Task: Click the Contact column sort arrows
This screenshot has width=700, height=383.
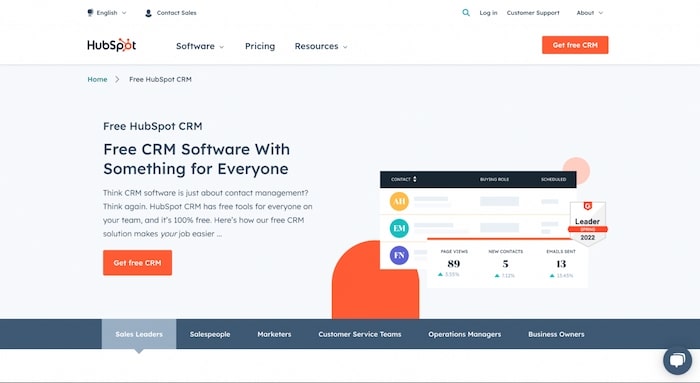Action: pos(415,179)
